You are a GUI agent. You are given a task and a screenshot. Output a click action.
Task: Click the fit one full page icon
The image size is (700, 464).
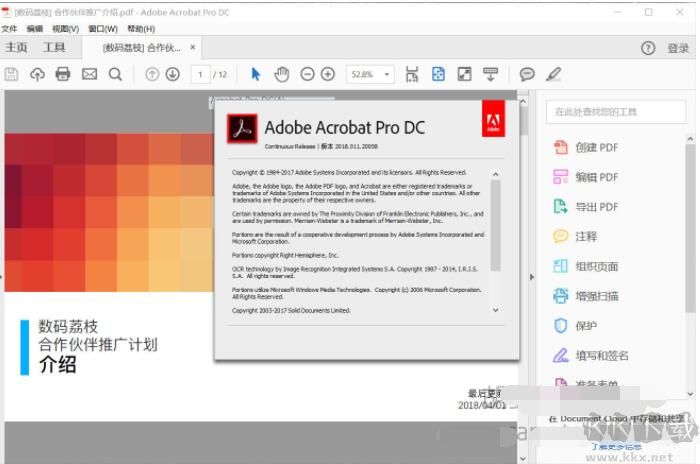(438, 74)
